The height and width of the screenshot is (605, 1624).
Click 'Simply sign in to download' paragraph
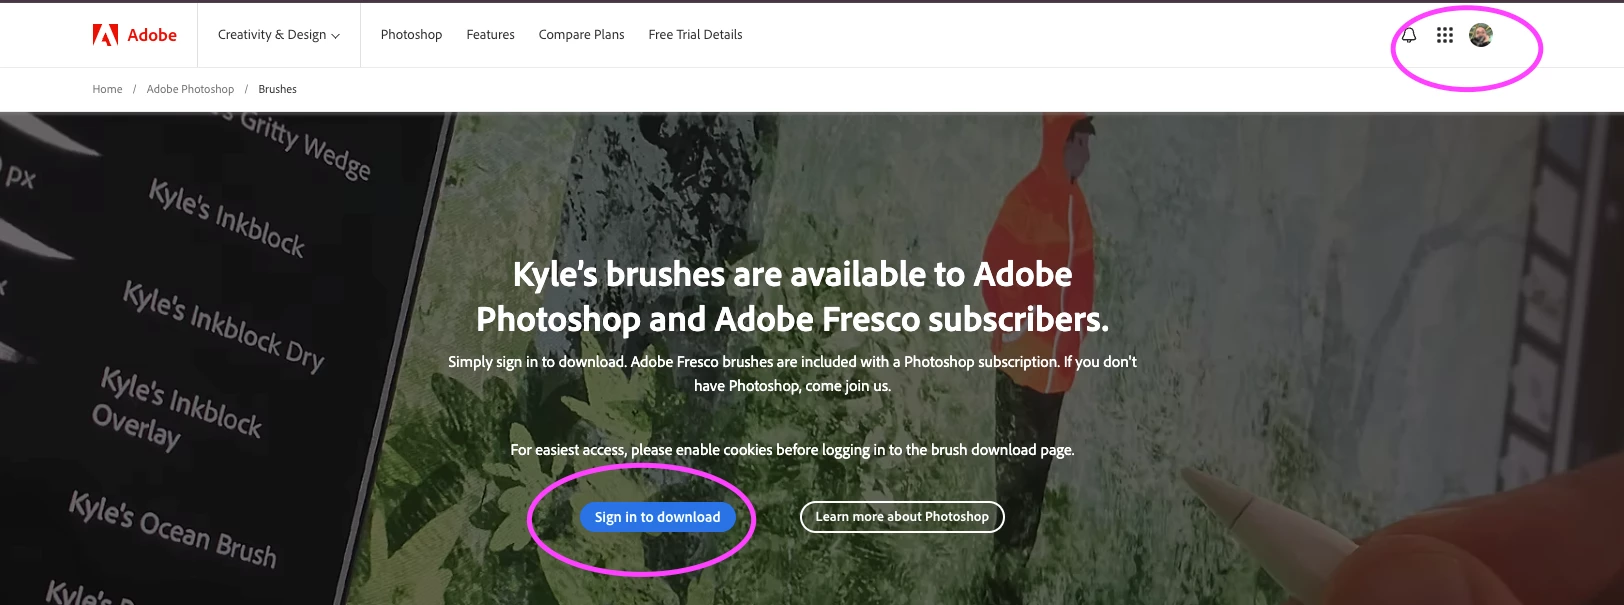point(792,374)
